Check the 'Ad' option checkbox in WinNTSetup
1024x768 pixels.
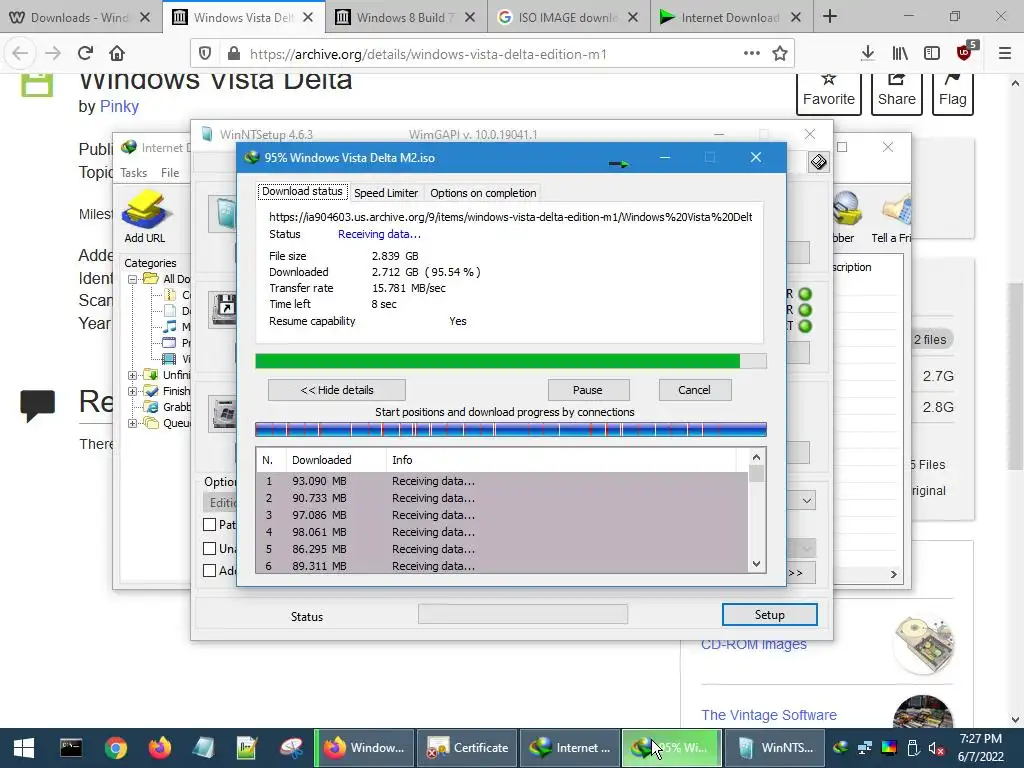(210, 571)
